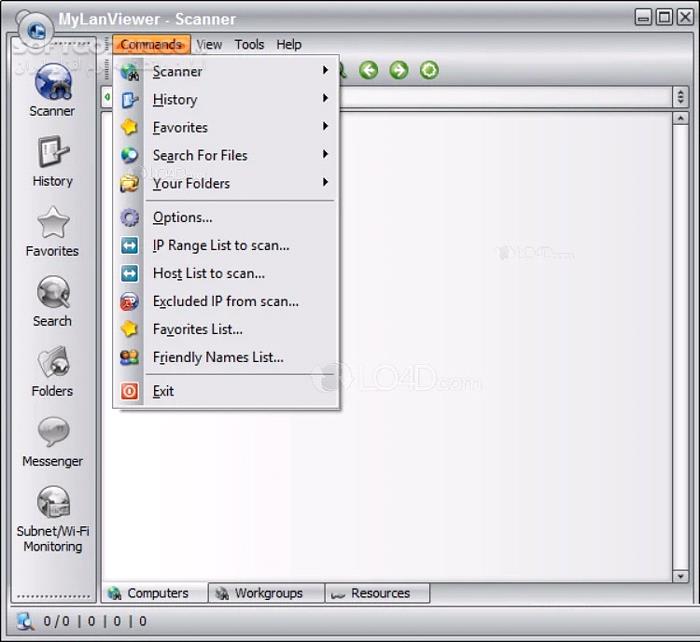Click the gear icon beside Options

129,217
